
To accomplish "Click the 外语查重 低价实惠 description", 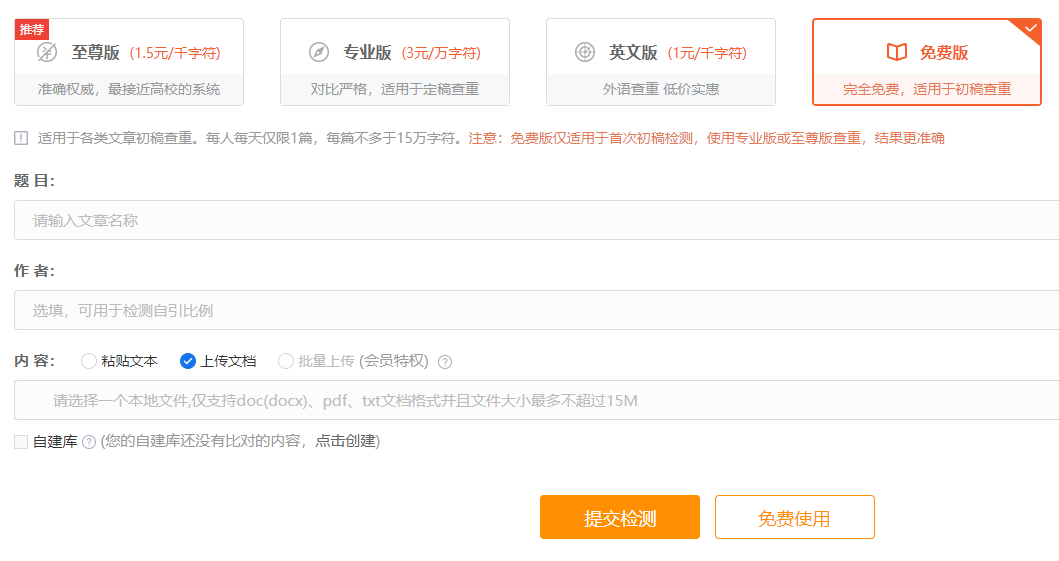I will point(661,89).
